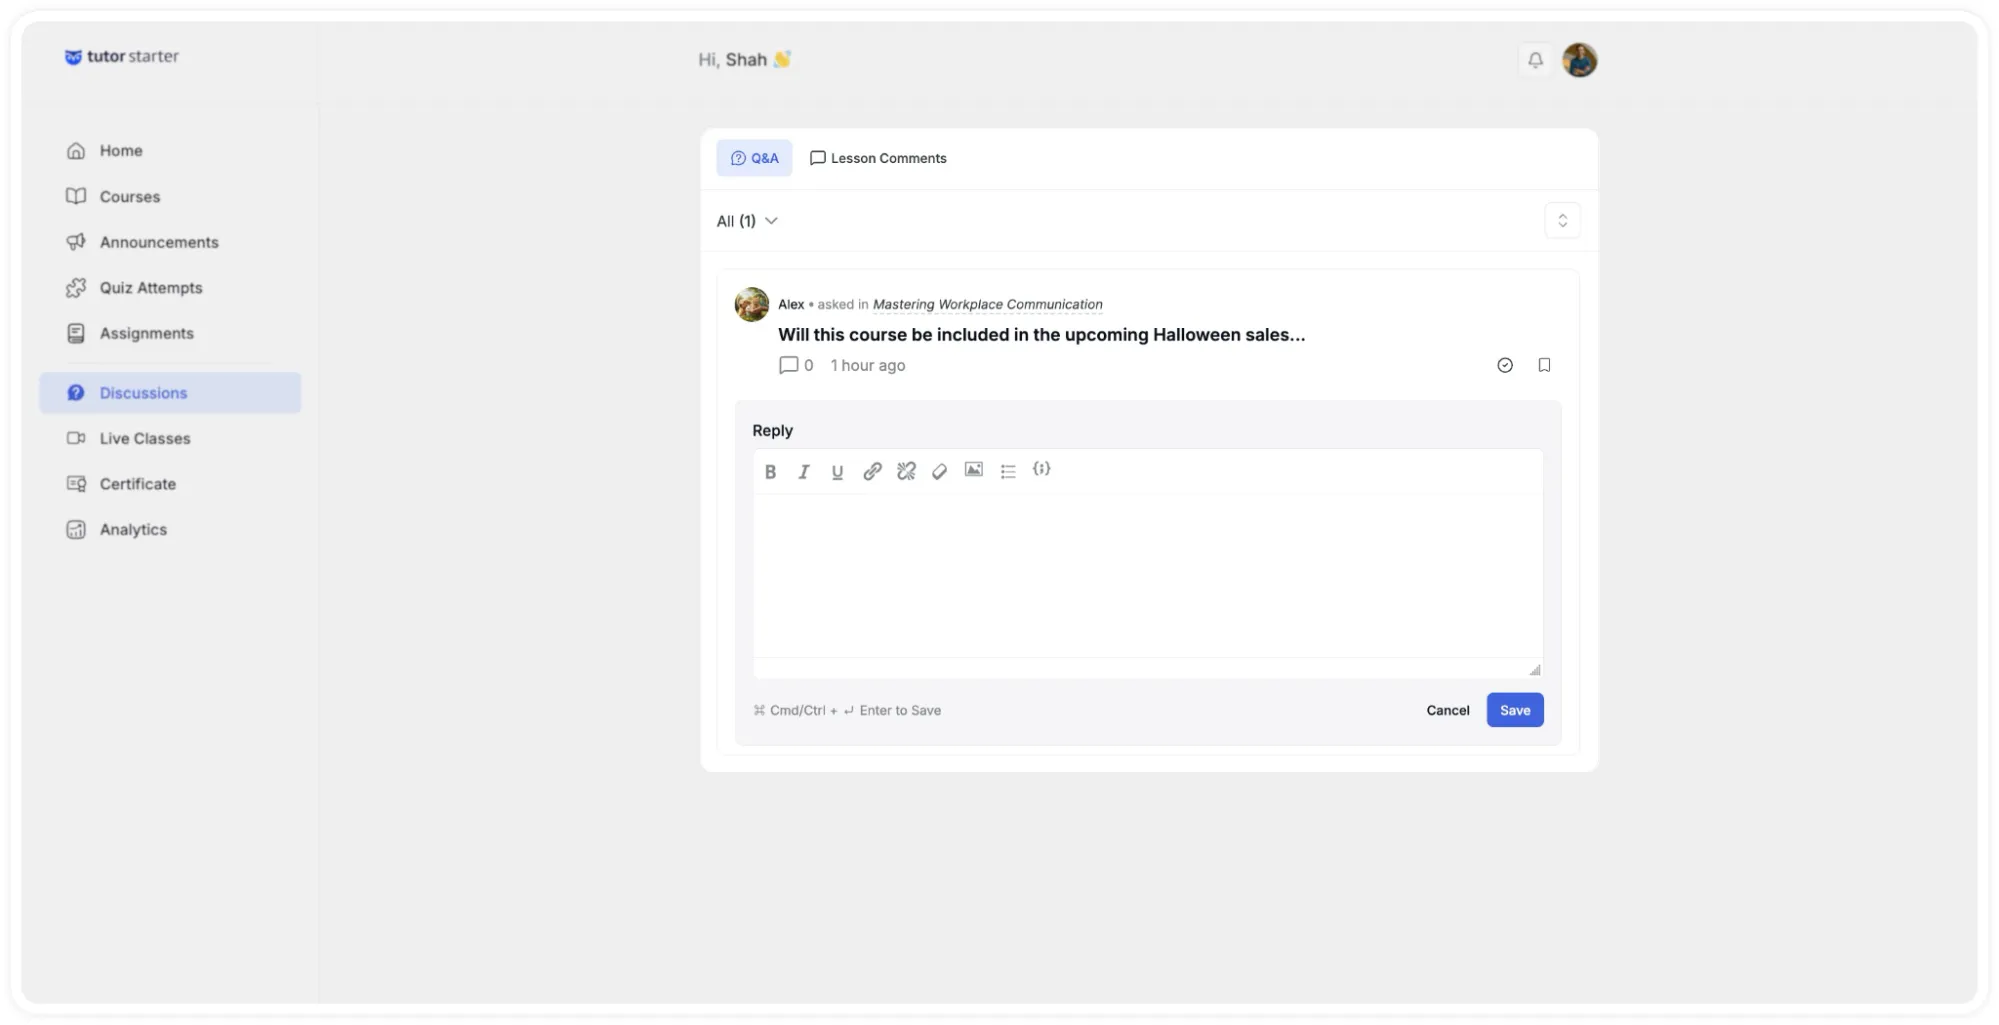This screenshot has width=1999, height=1025.
Task: Open Assignments page
Action: pyautogui.click(x=130, y=333)
